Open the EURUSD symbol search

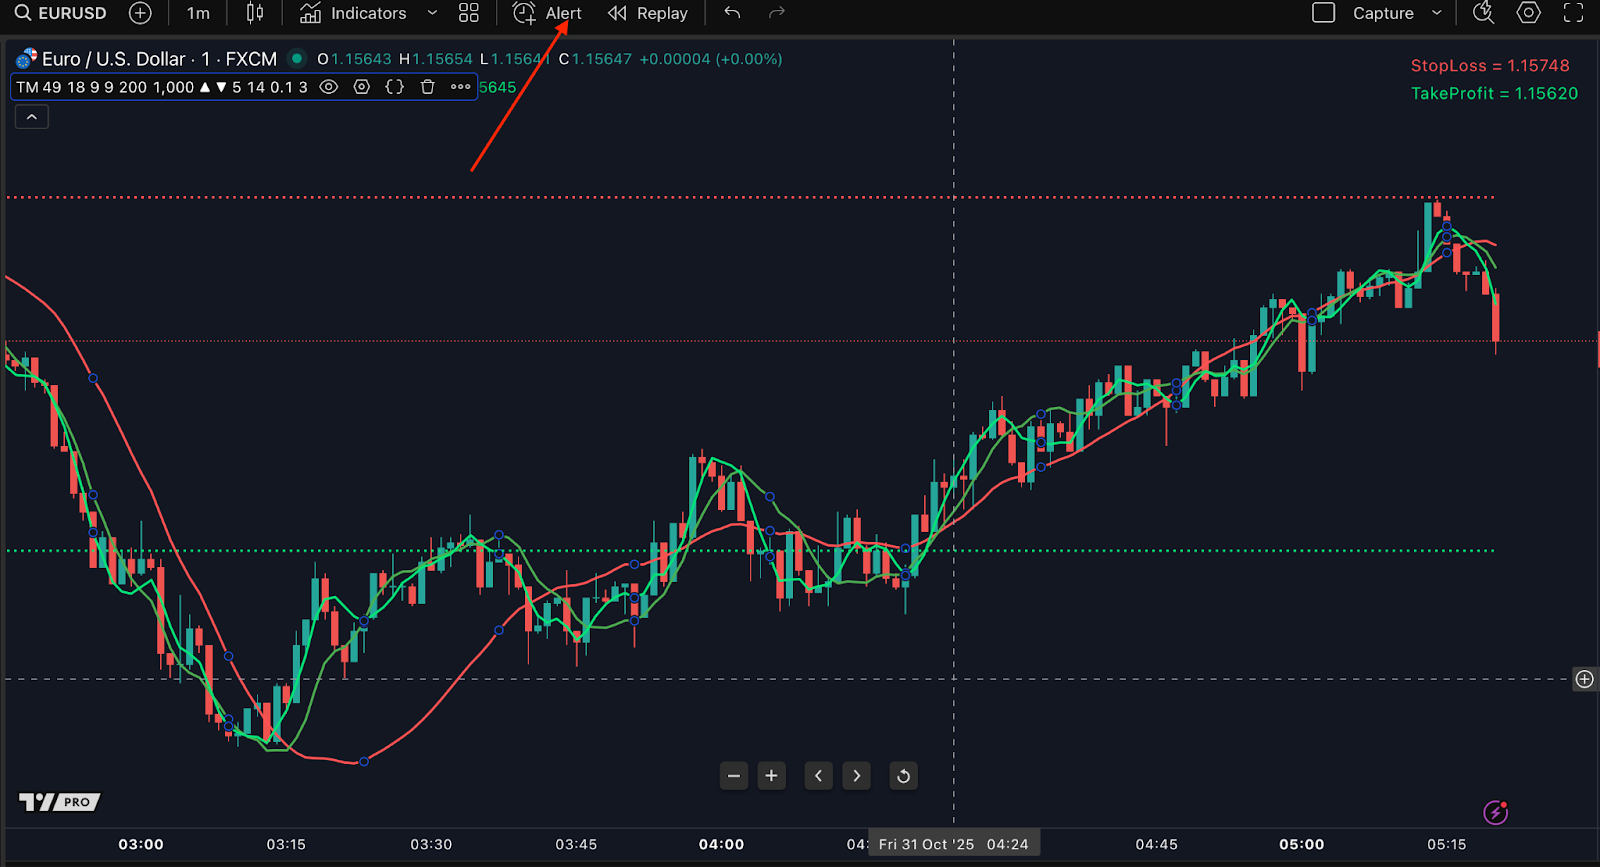click(60, 13)
